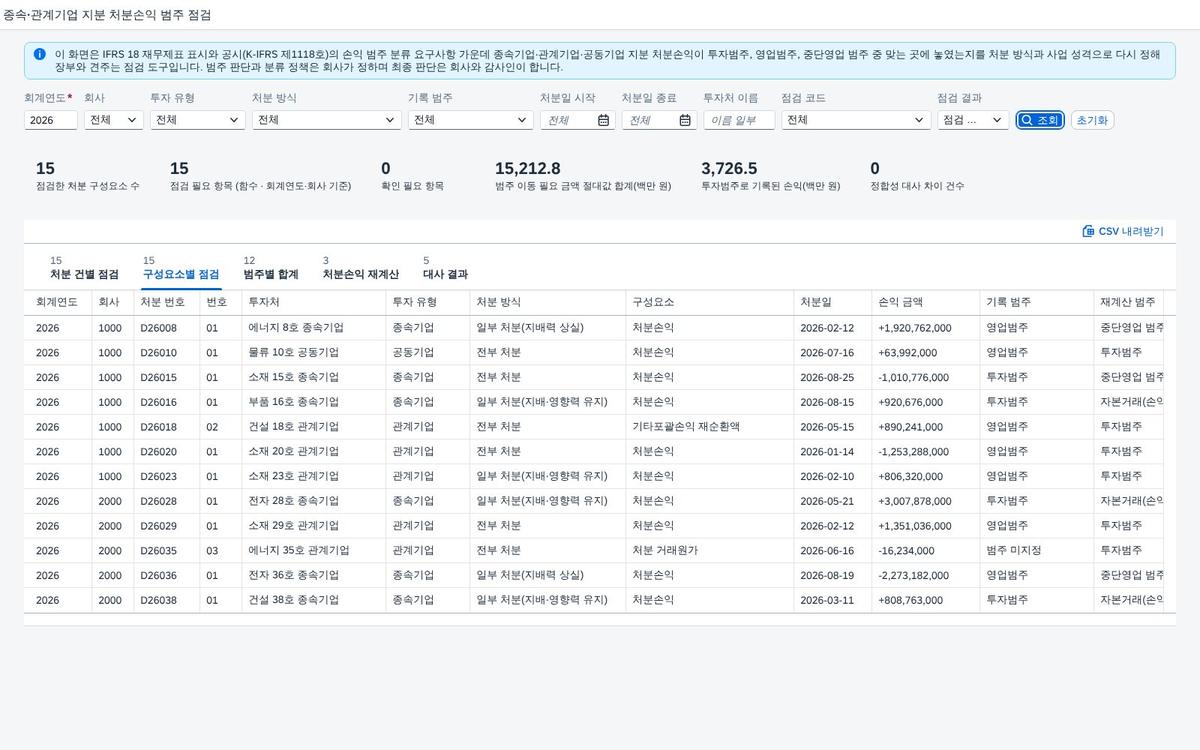Screen dimensions: 1200x750
Task: Expand the 투자 유형 dropdown
Action: (197, 120)
